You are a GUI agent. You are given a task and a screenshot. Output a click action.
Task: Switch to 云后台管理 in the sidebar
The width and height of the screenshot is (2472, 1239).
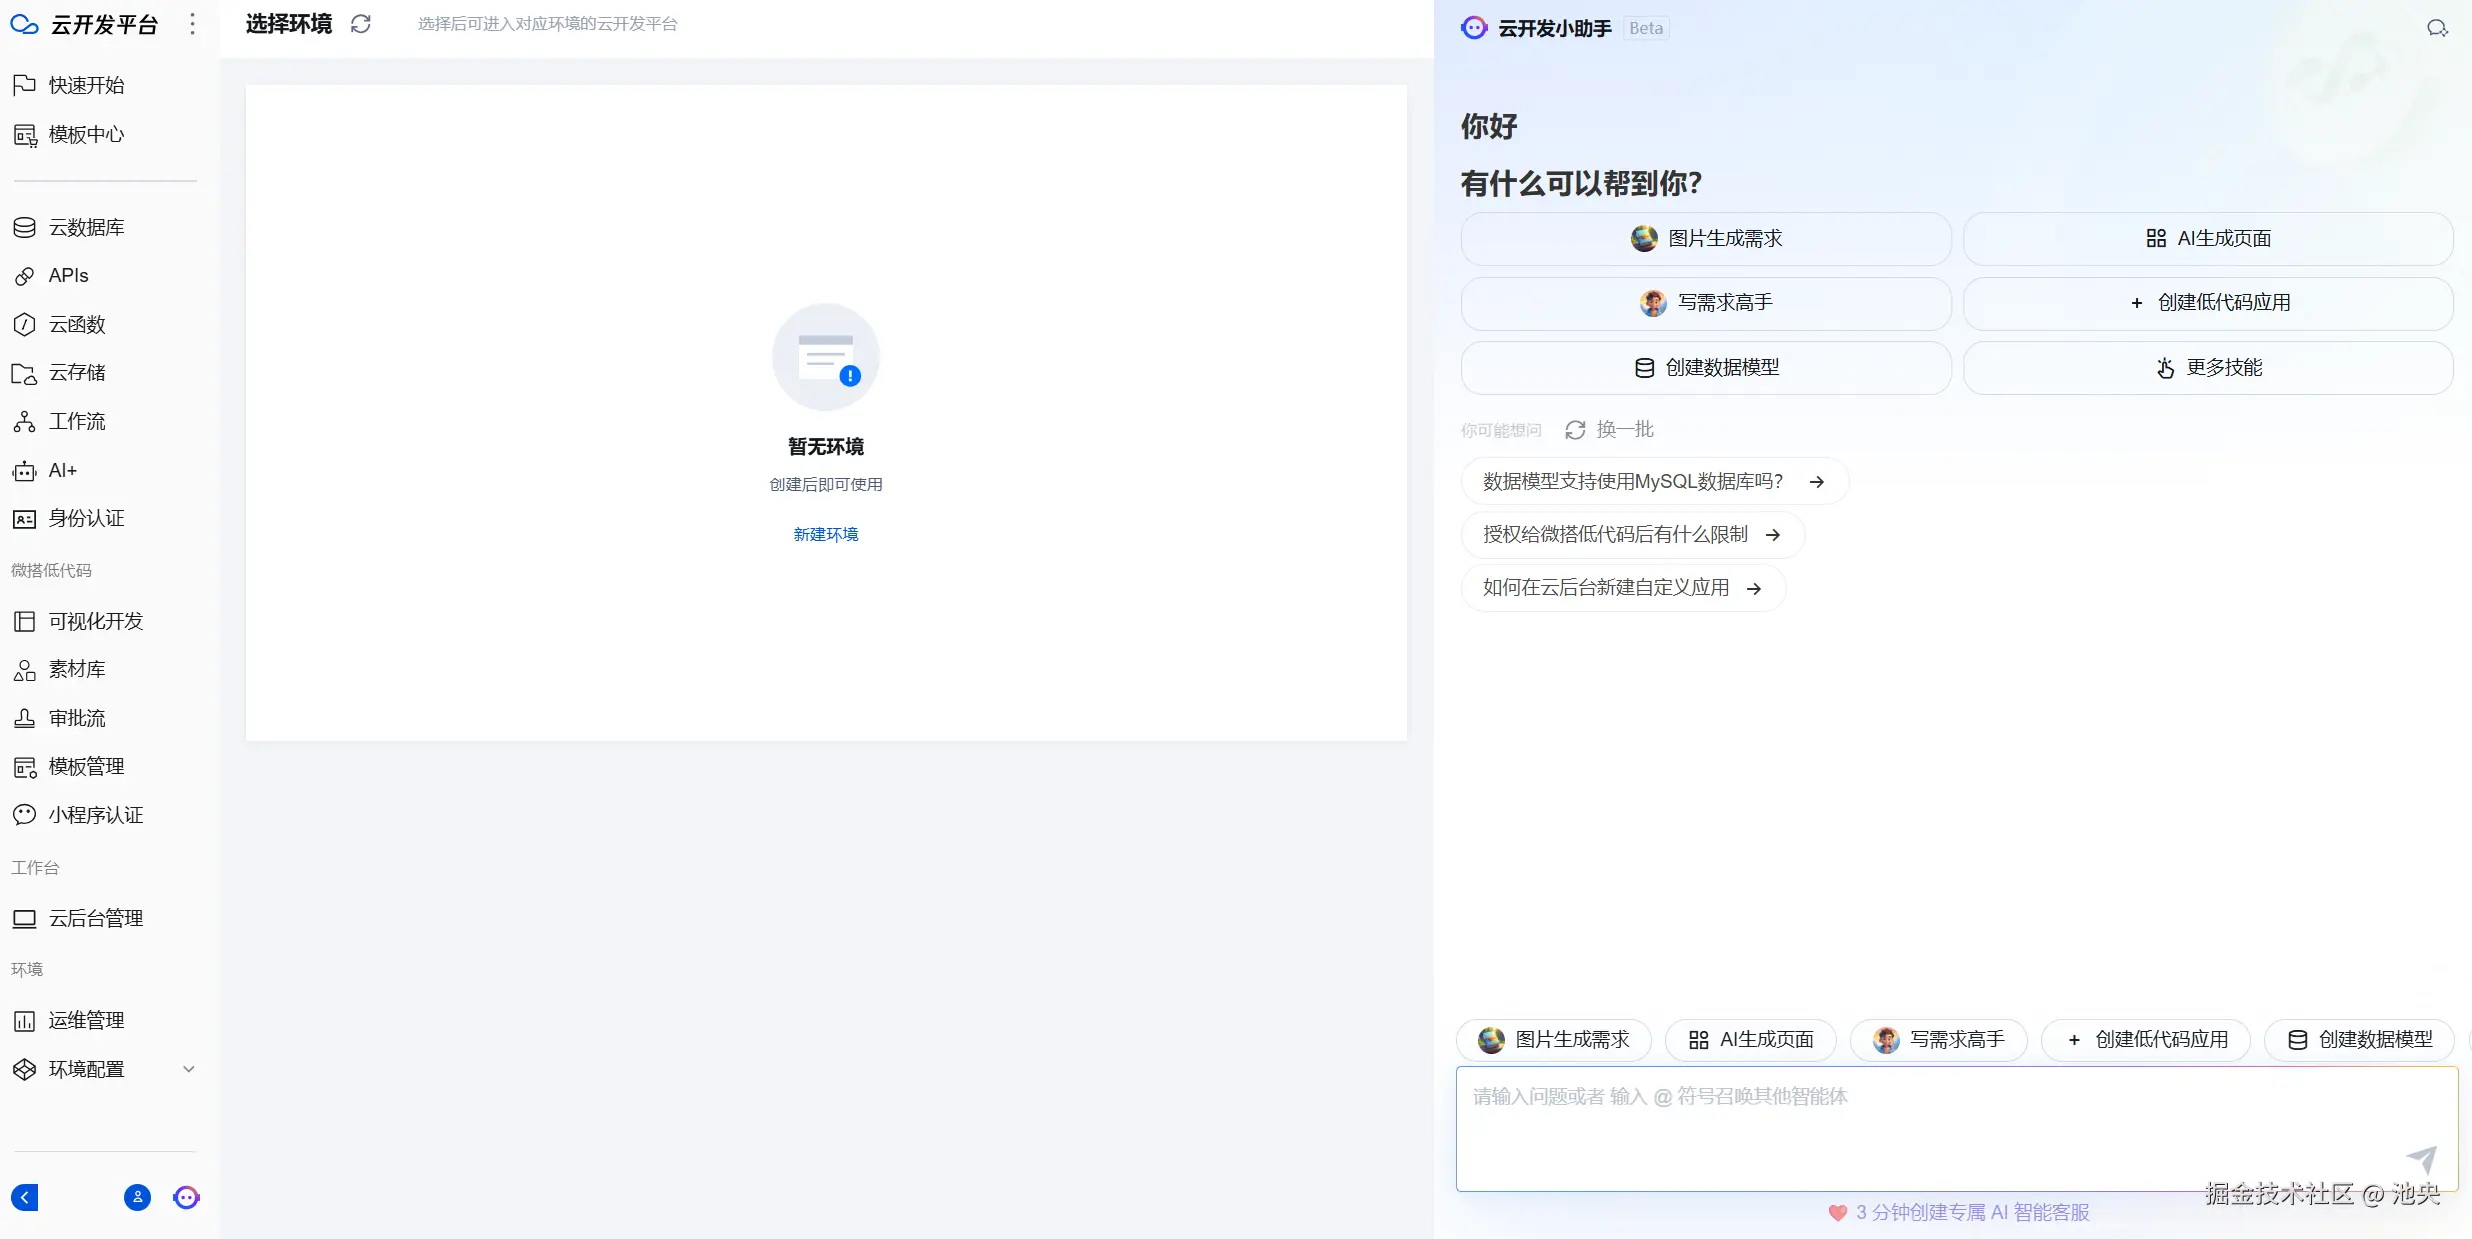(97, 917)
